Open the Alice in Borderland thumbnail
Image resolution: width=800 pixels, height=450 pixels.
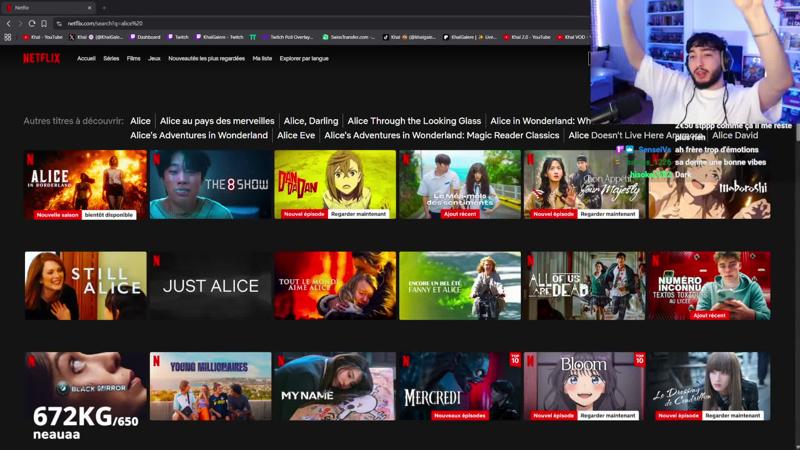point(86,184)
